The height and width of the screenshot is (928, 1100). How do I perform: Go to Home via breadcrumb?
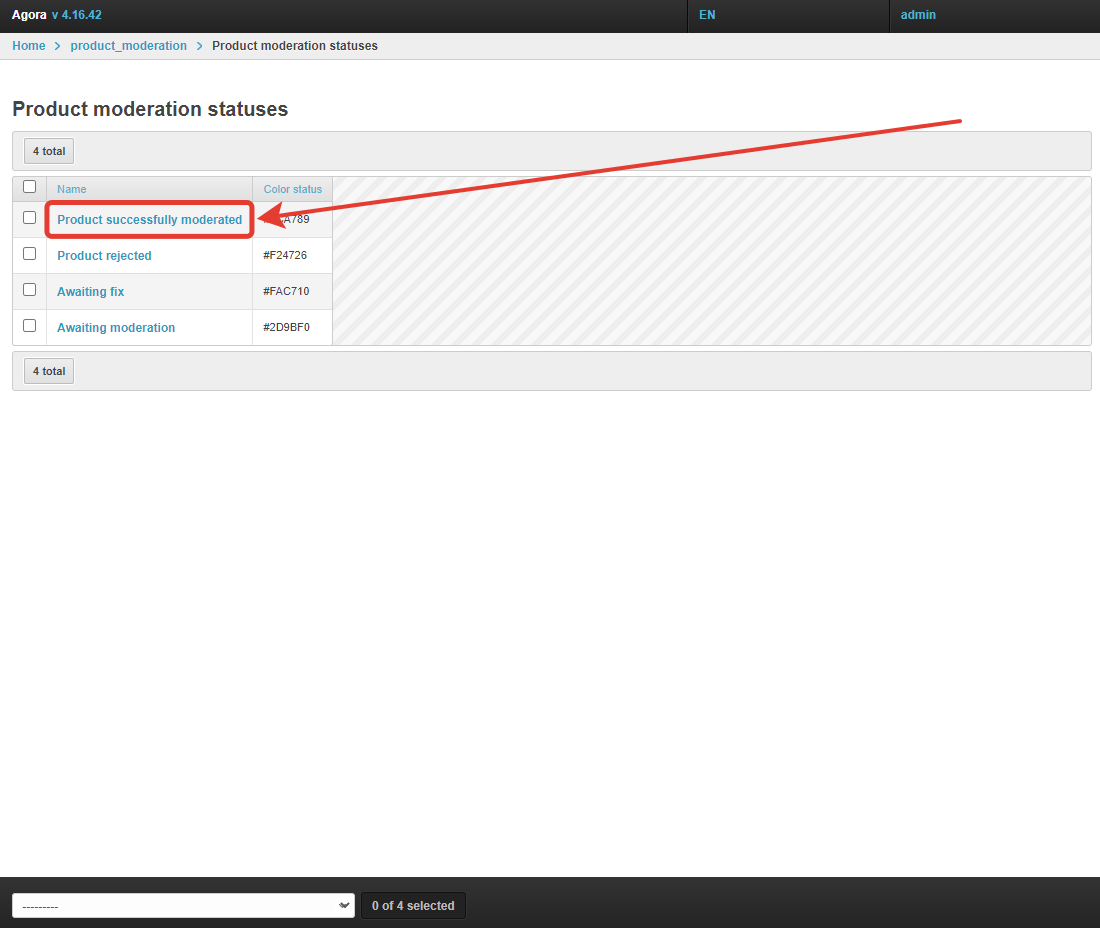(29, 46)
